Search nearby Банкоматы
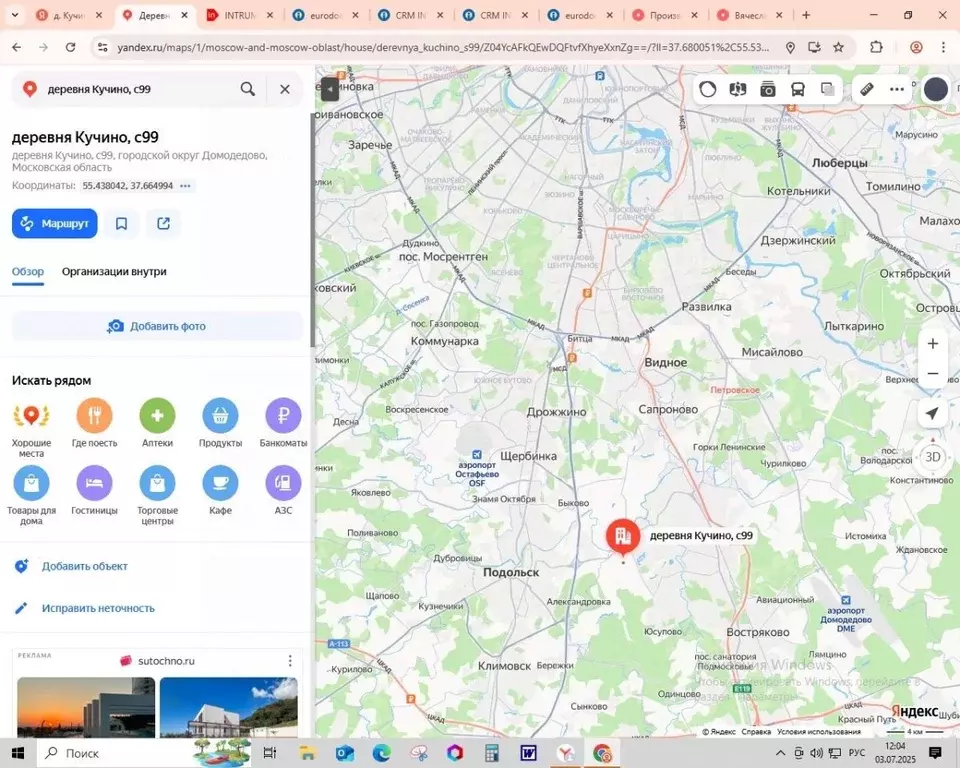The width and height of the screenshot is (960, 768). 283,423
